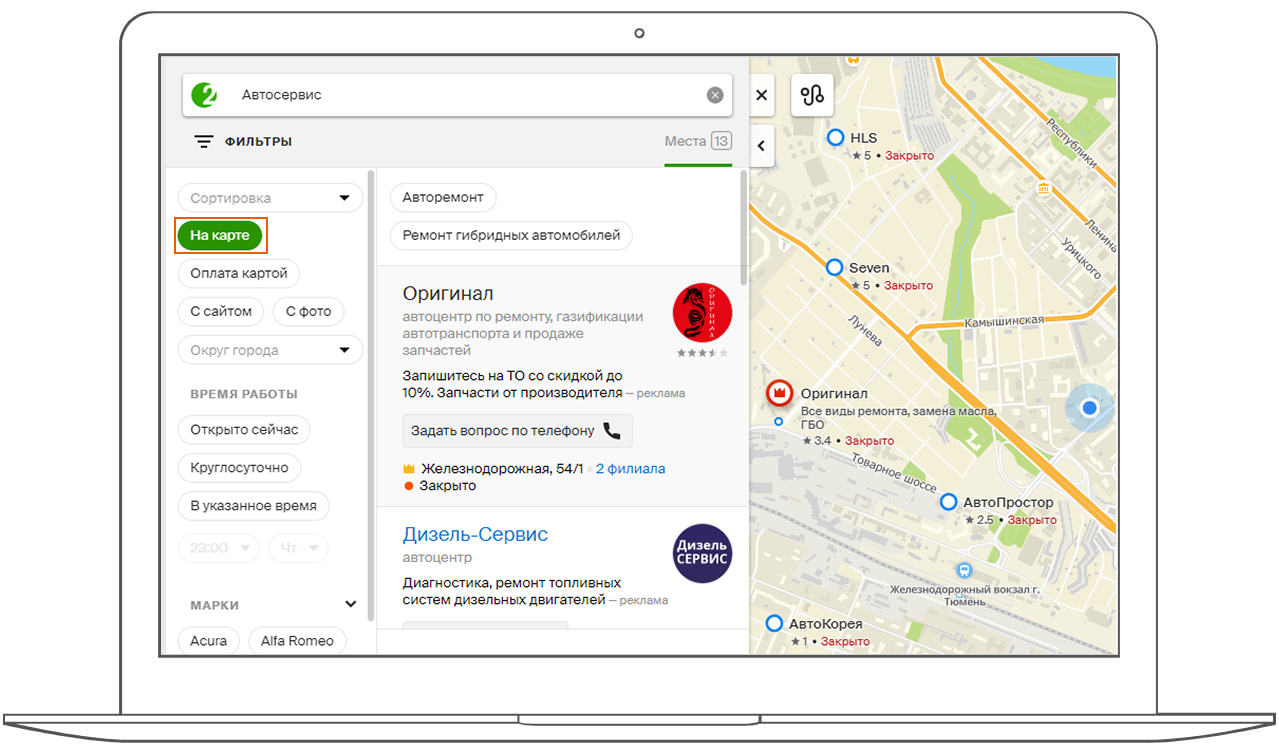Open the Чт weekday dropdown

[298, 548]
